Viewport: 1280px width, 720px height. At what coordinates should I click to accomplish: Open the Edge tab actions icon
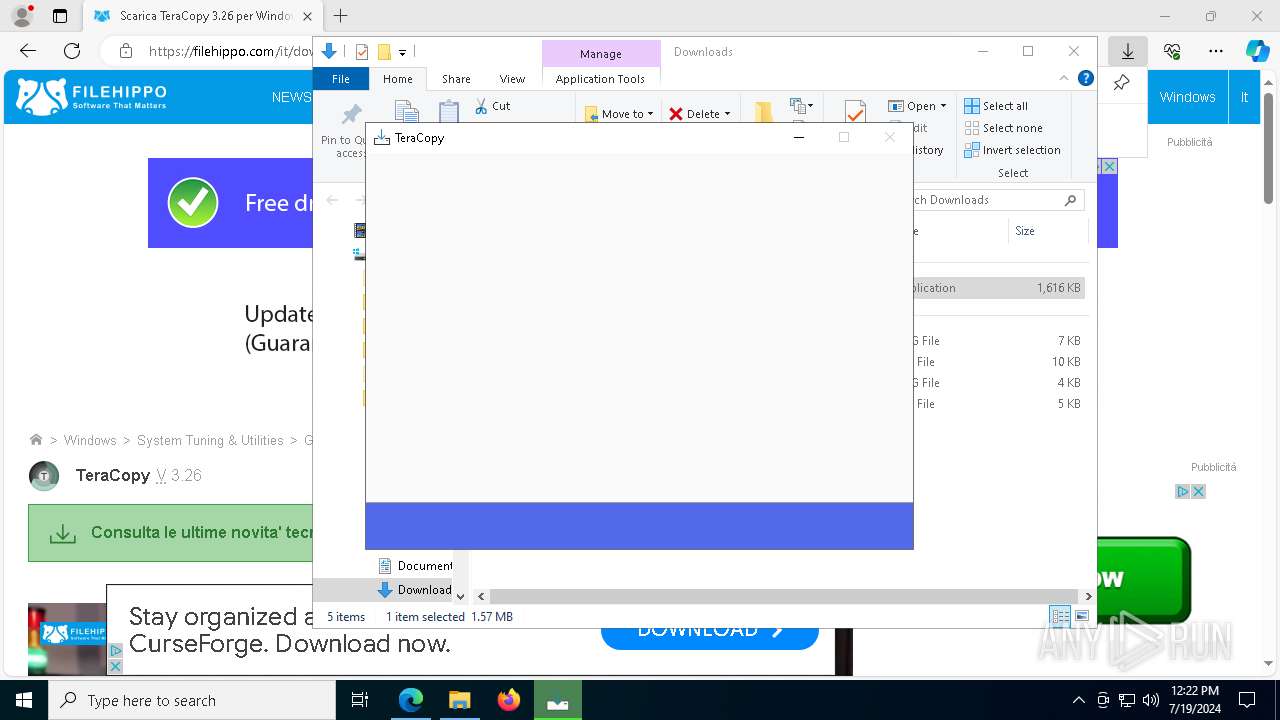(60, 16)
